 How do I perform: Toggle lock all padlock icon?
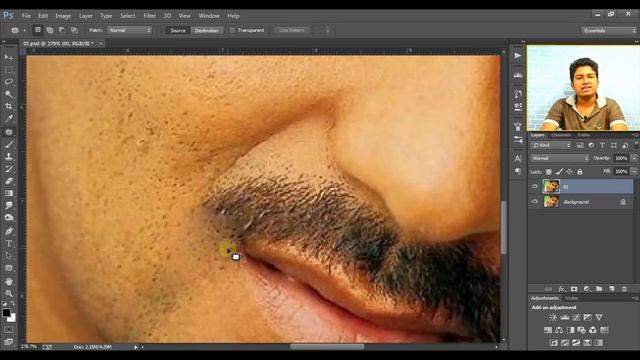580,172
